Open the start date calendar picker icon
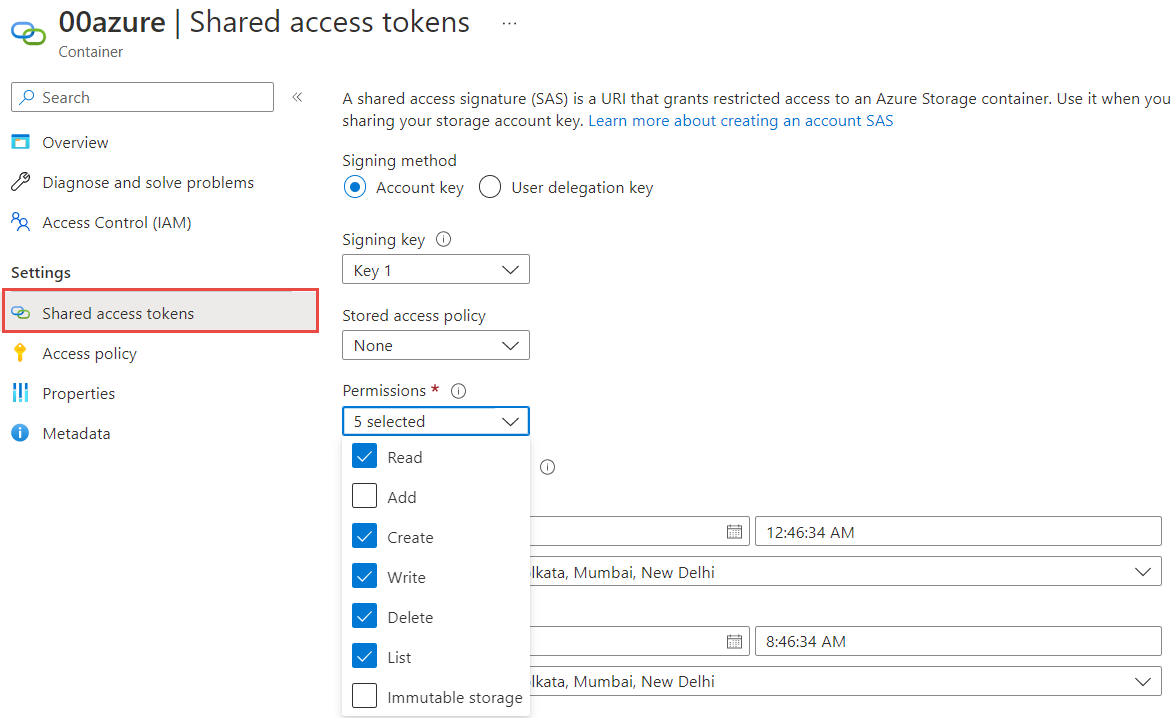This screenshot has width=1171, height=718. pyautogui.click(x=734, y=531)
